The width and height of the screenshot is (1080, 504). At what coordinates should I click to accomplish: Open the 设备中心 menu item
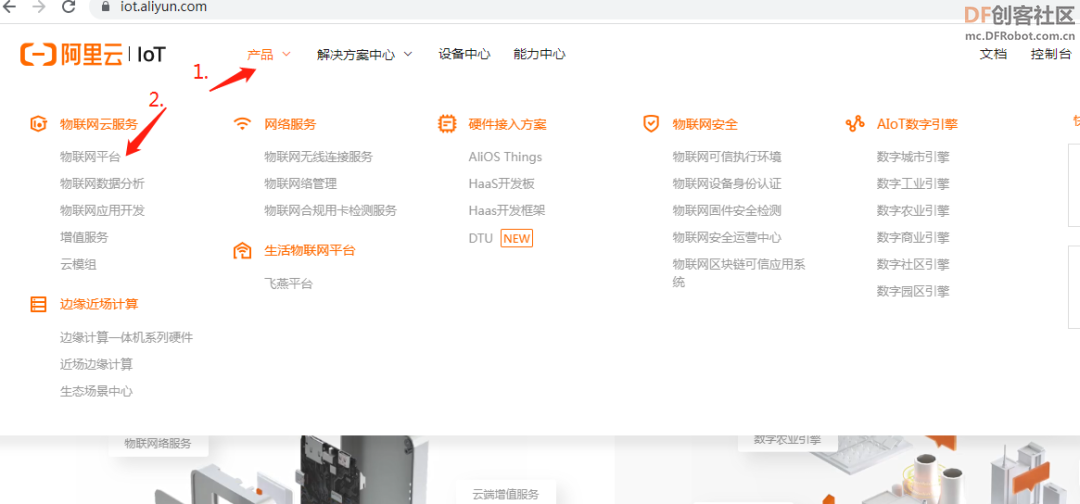(464, 54)
